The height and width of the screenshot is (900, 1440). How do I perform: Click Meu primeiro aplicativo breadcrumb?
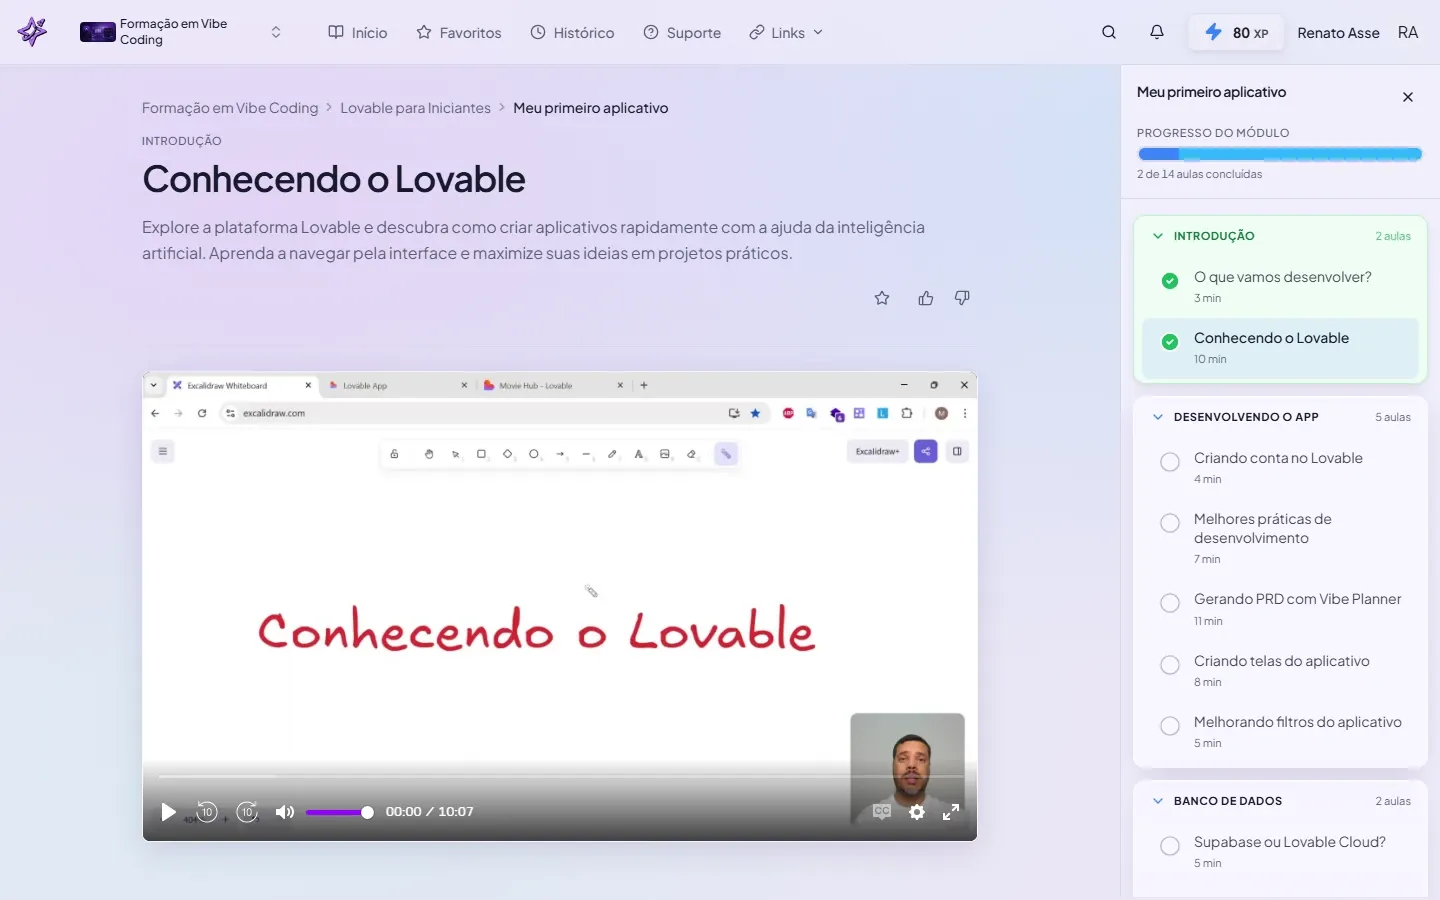pos(590,108)
